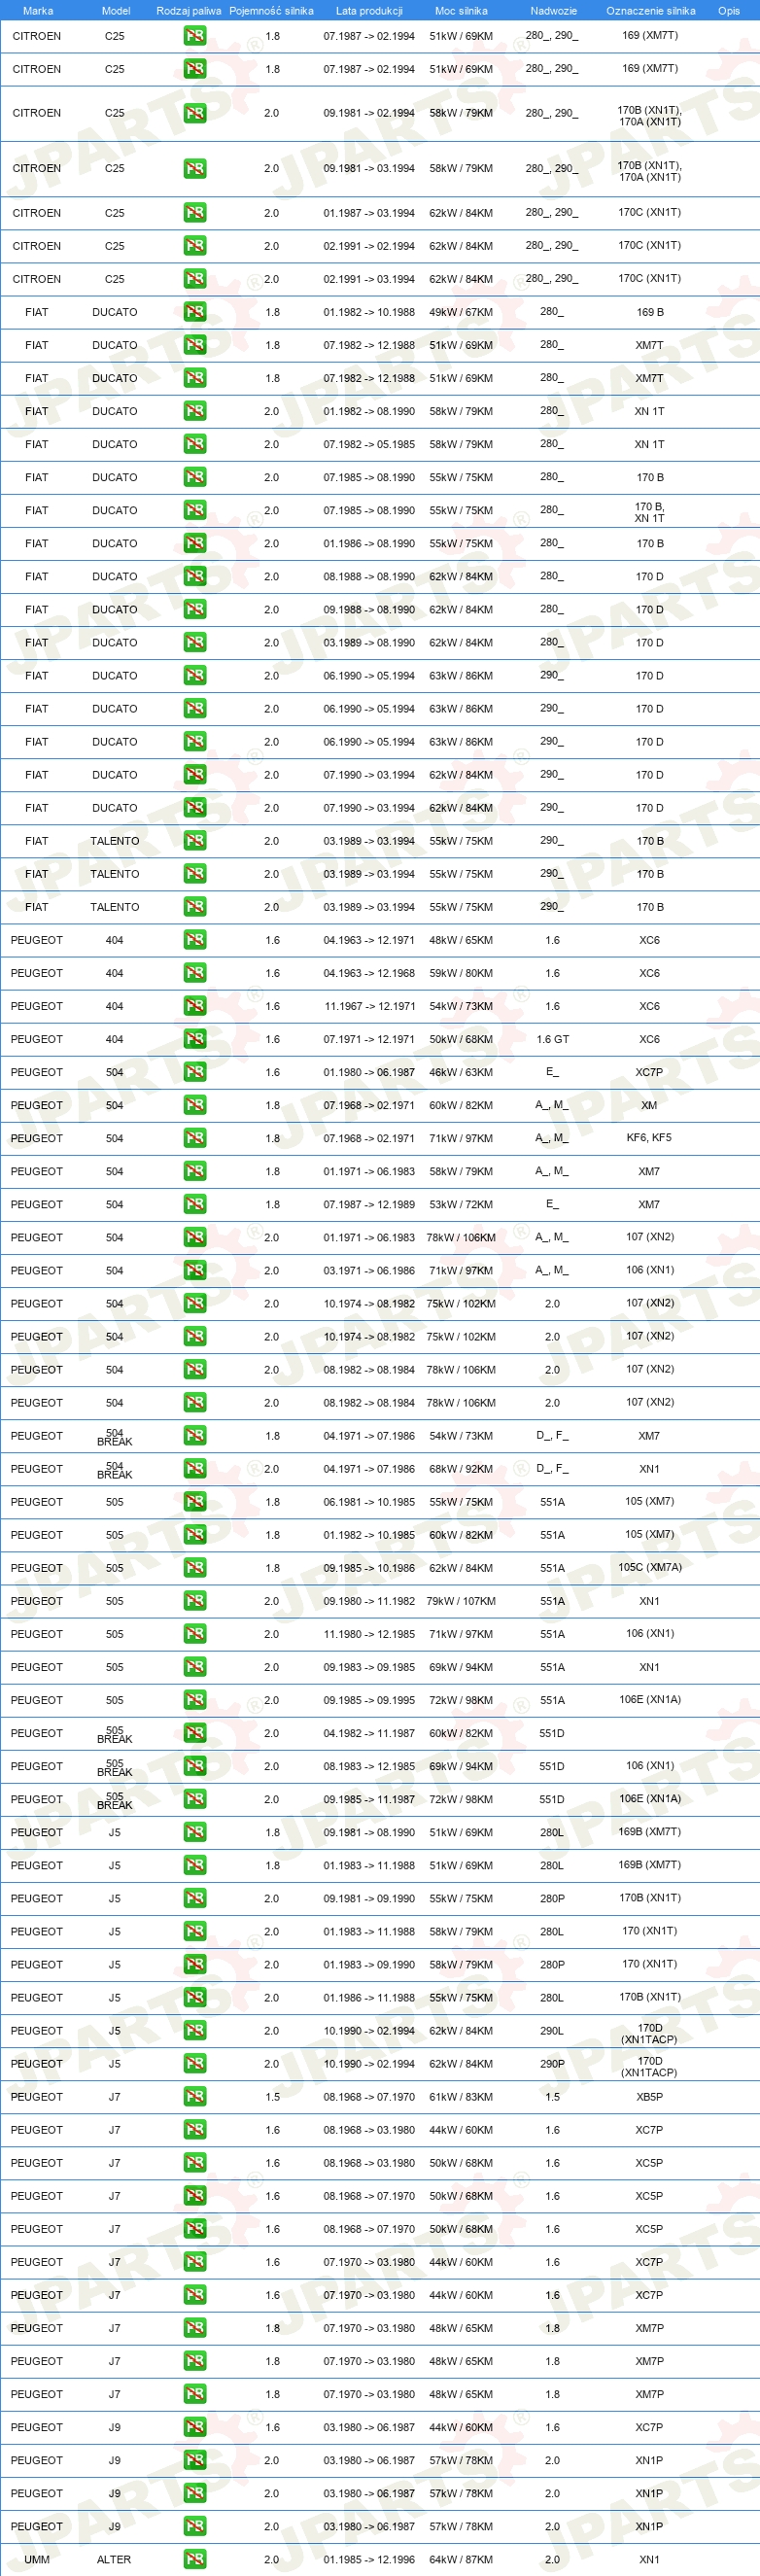Click the fuel icon for 505 BREAK 60kW / 82KM
The width and height of the screenshot is (760, 2576).
(195, 1733)
